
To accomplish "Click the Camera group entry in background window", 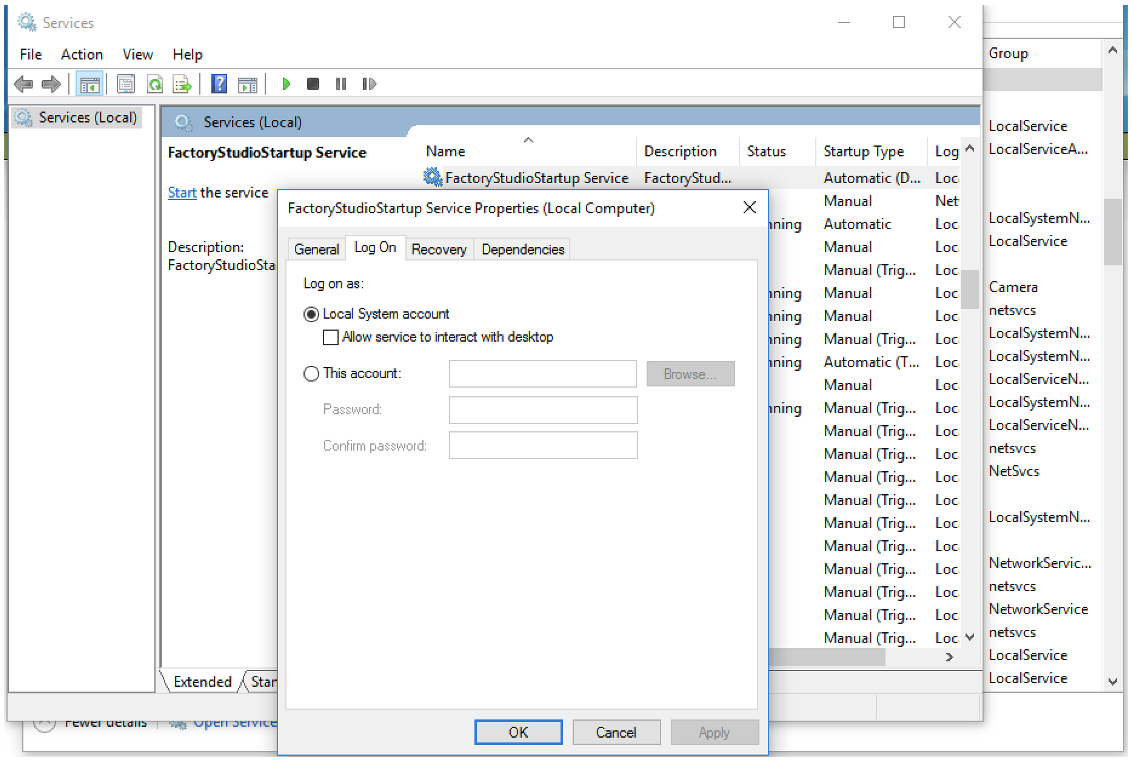I will pyautogui.click(x=1013, y=287).
